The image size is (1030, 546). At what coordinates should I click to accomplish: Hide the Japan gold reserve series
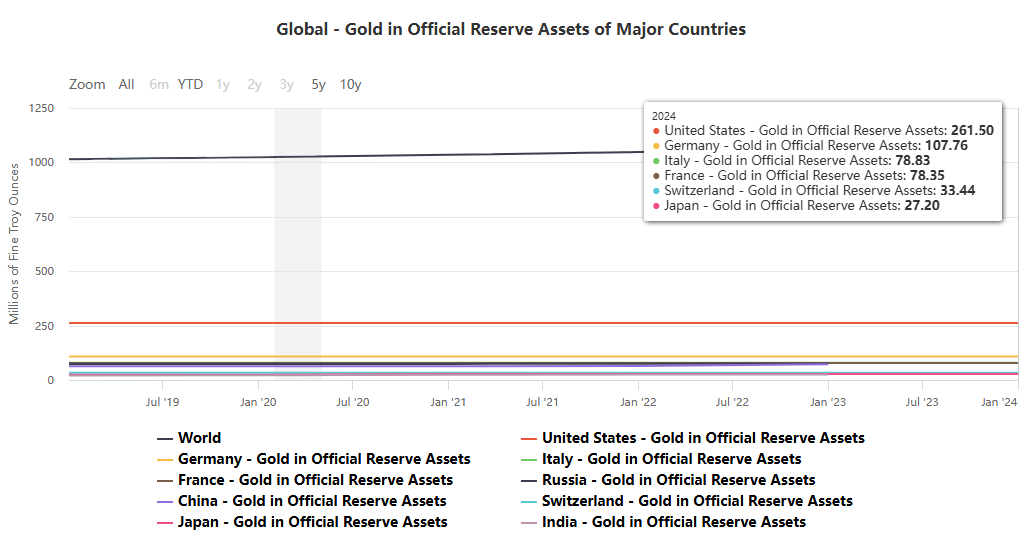[x=312, y=522]
